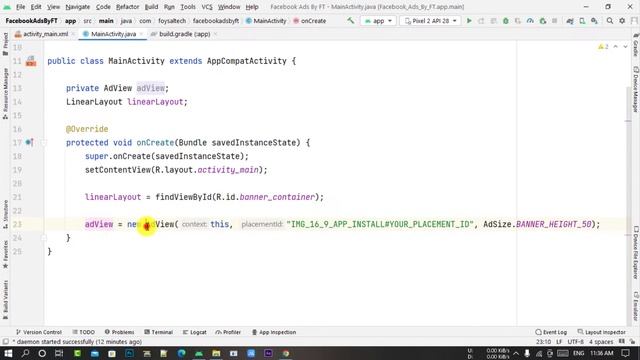This screenshot has height=360, width=640.
Task: Open the Logcat tool window
Action: click(194, 332)
